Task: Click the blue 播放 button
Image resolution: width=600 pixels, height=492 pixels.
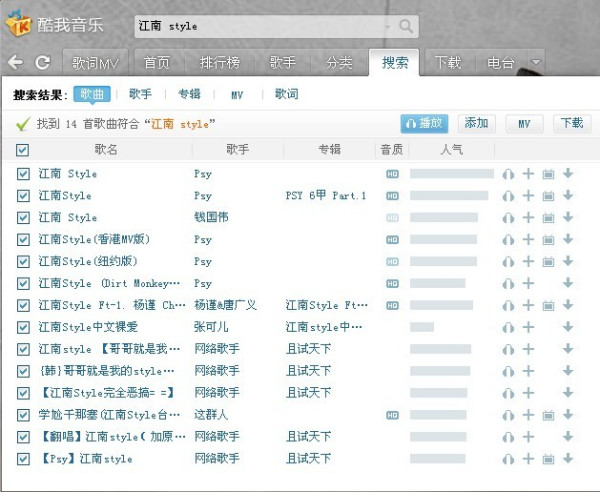Action: tap(424, 124)
